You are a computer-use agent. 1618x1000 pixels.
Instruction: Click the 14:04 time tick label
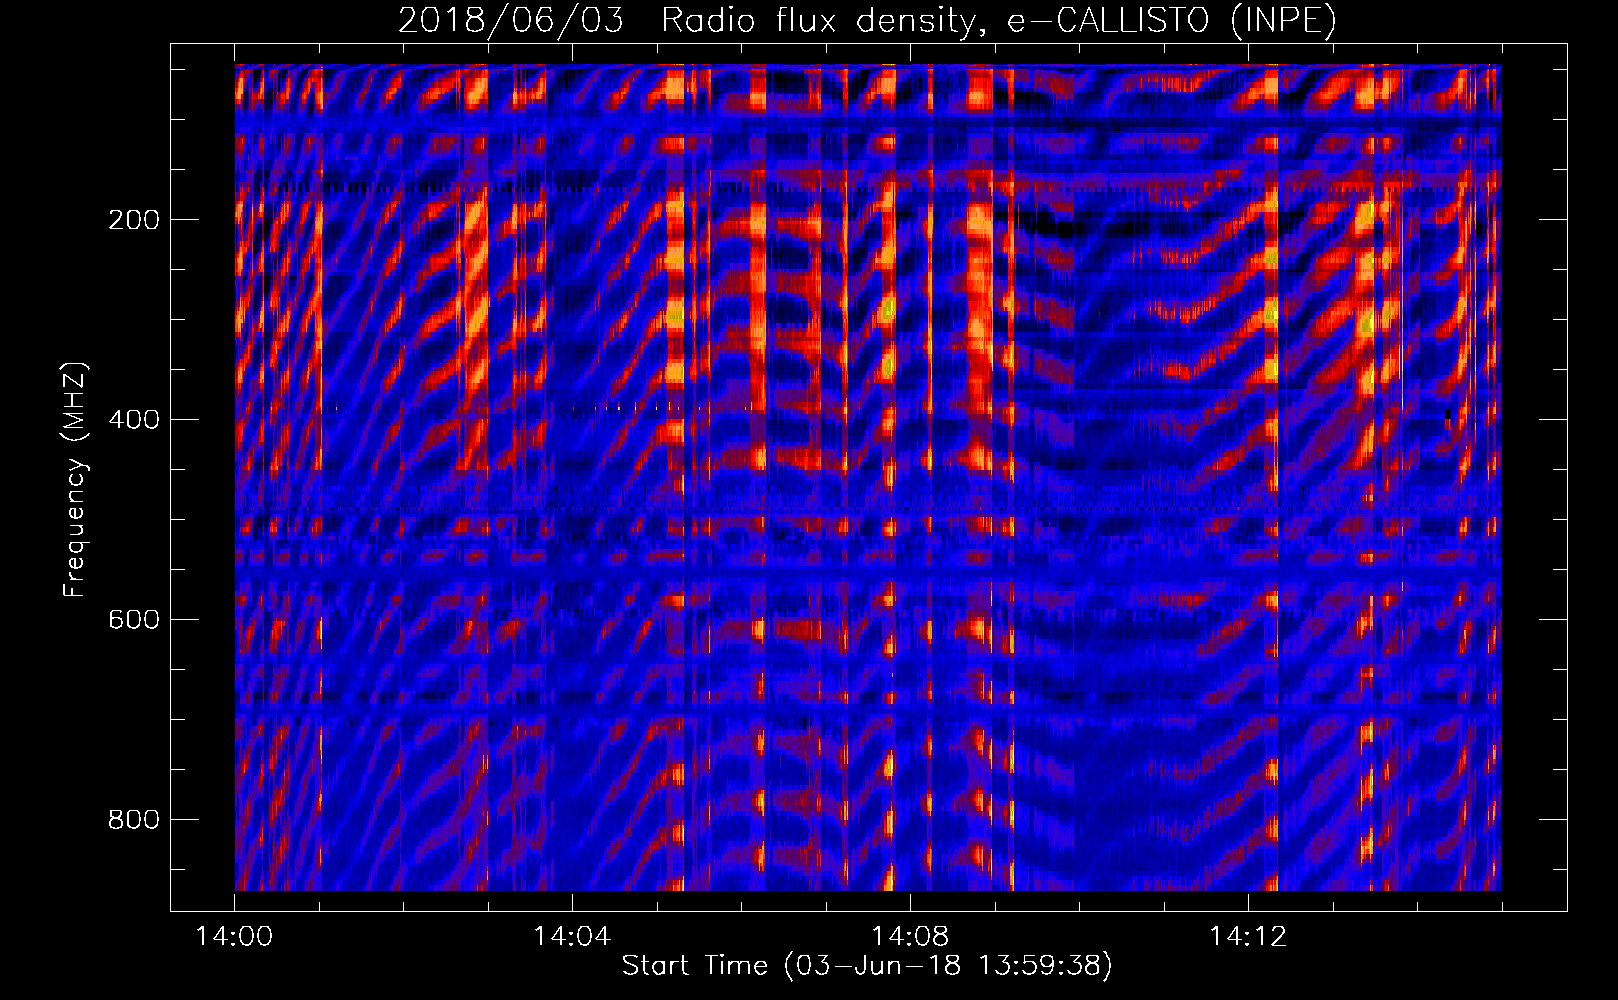572,937
